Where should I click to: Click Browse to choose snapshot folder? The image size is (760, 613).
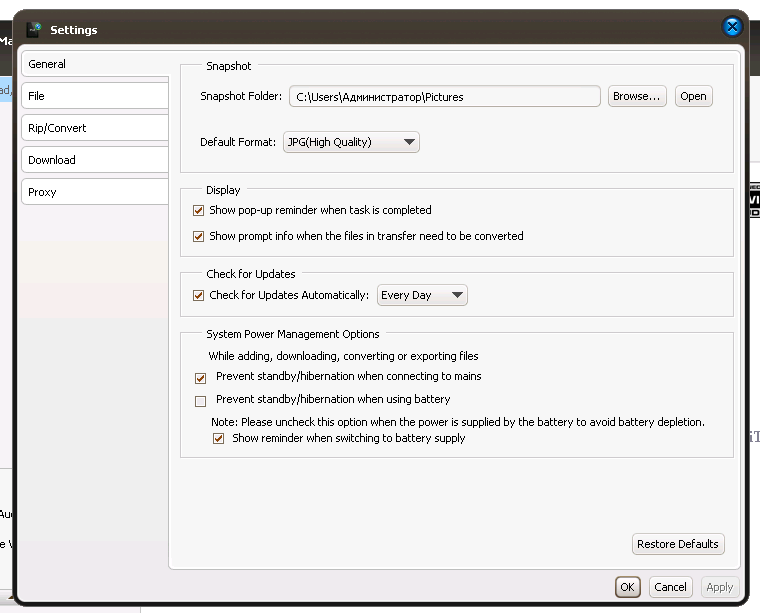pos(637,96)
